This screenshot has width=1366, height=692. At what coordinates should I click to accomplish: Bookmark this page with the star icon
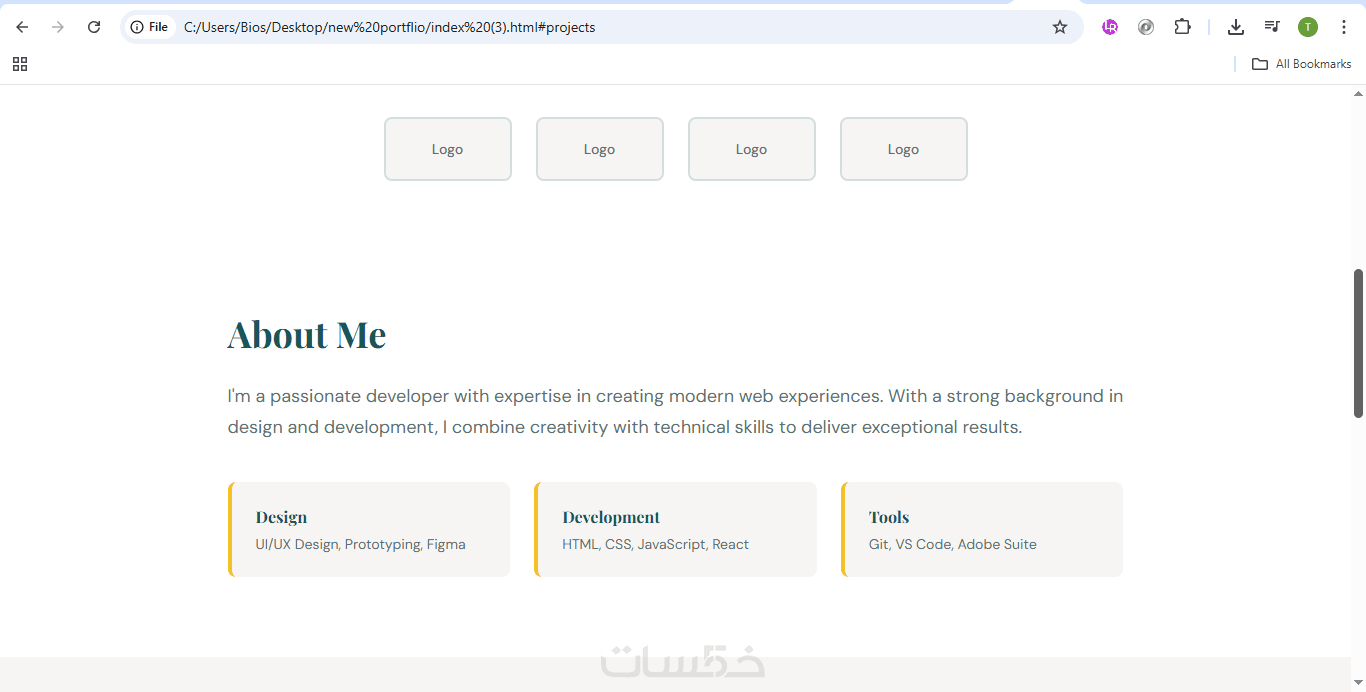[x=1060, y=27]
